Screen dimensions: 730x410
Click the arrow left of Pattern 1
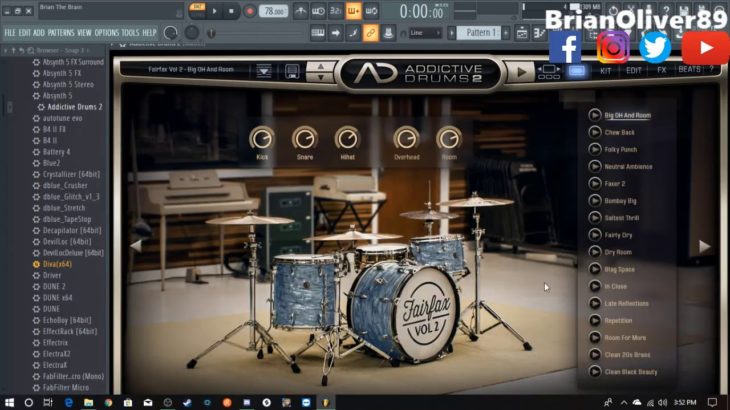451,33
